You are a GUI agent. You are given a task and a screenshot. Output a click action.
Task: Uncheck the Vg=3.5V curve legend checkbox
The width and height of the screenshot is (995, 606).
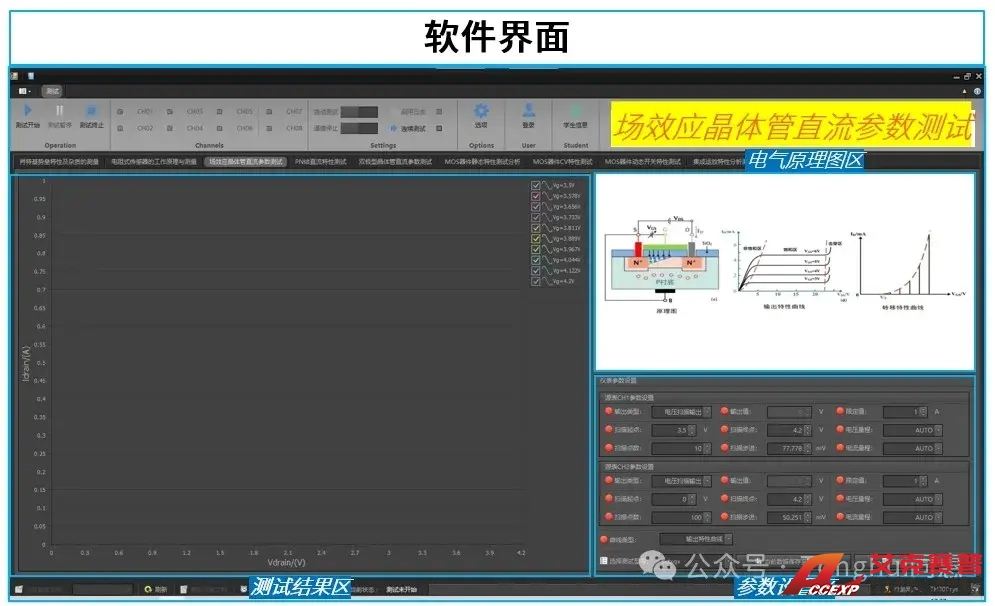[x=537, y=185]
